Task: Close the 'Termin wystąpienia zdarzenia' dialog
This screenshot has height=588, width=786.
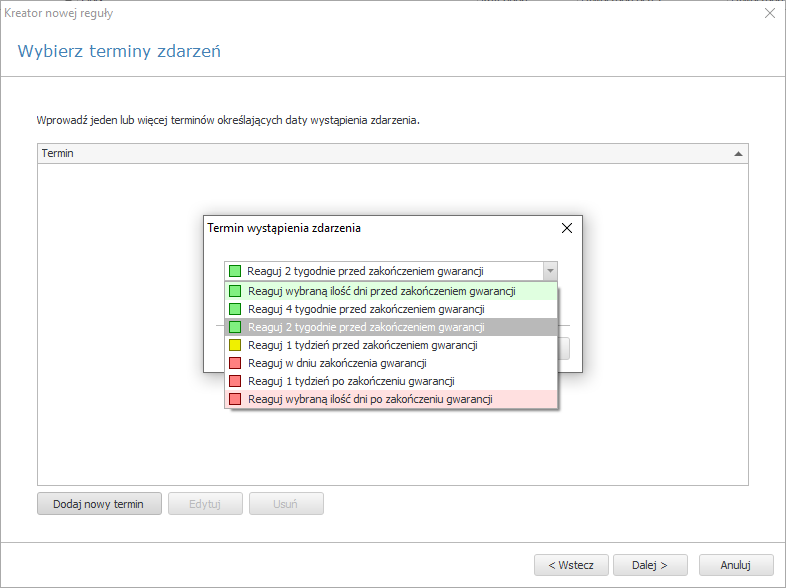Action: [567, 228]
